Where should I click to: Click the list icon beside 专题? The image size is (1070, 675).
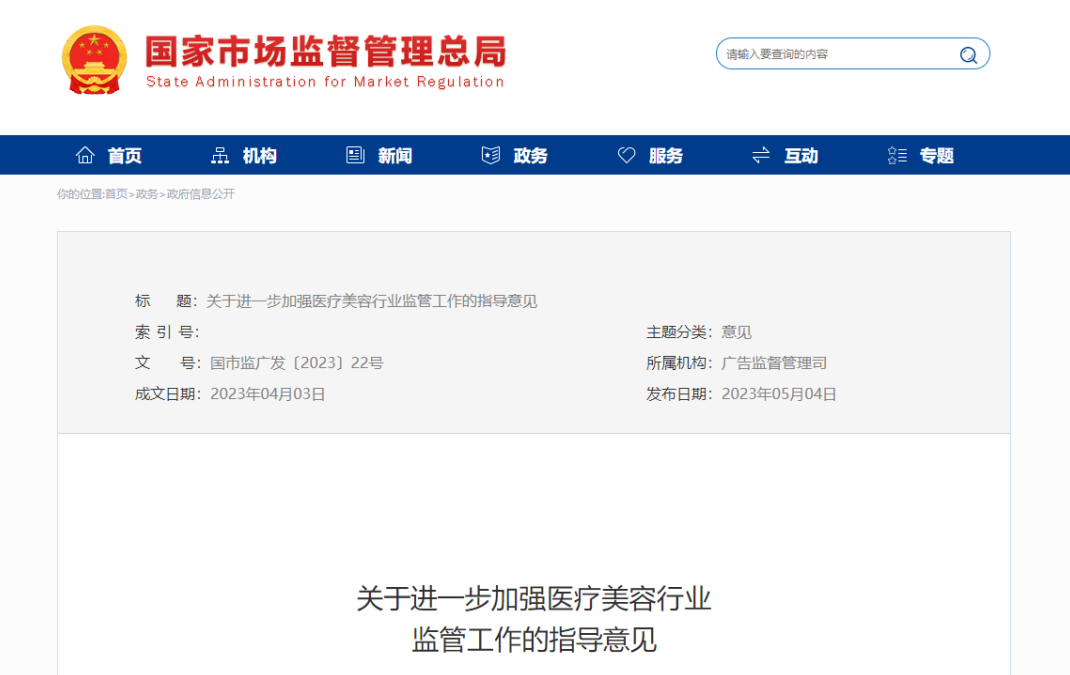[x=897, y=155]
